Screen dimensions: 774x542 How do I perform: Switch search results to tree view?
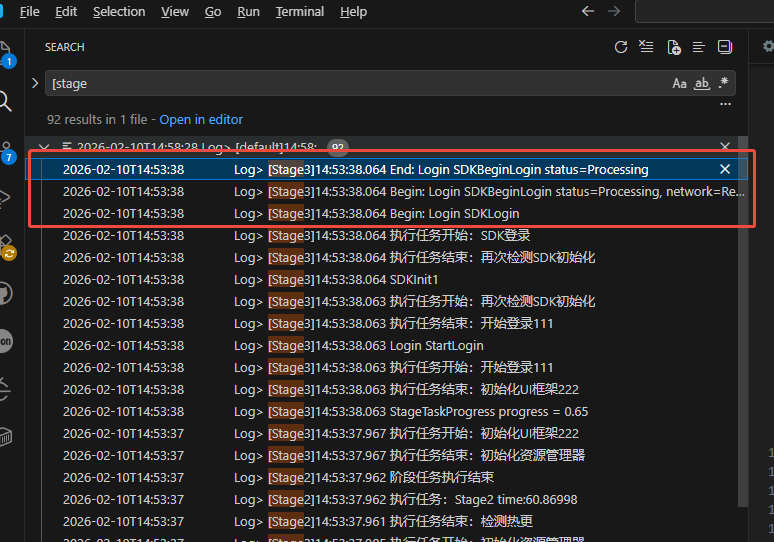[699, 47]
